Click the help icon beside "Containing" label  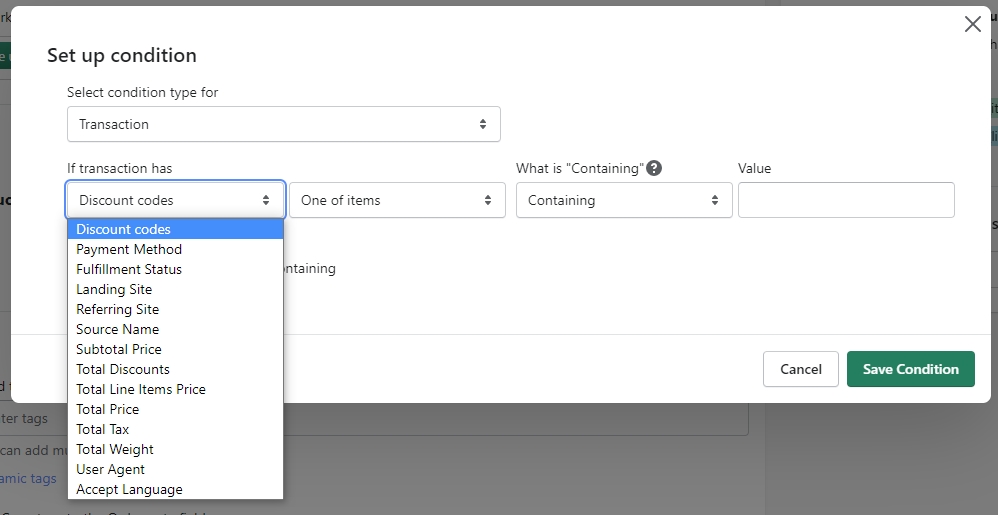[654, 168]
